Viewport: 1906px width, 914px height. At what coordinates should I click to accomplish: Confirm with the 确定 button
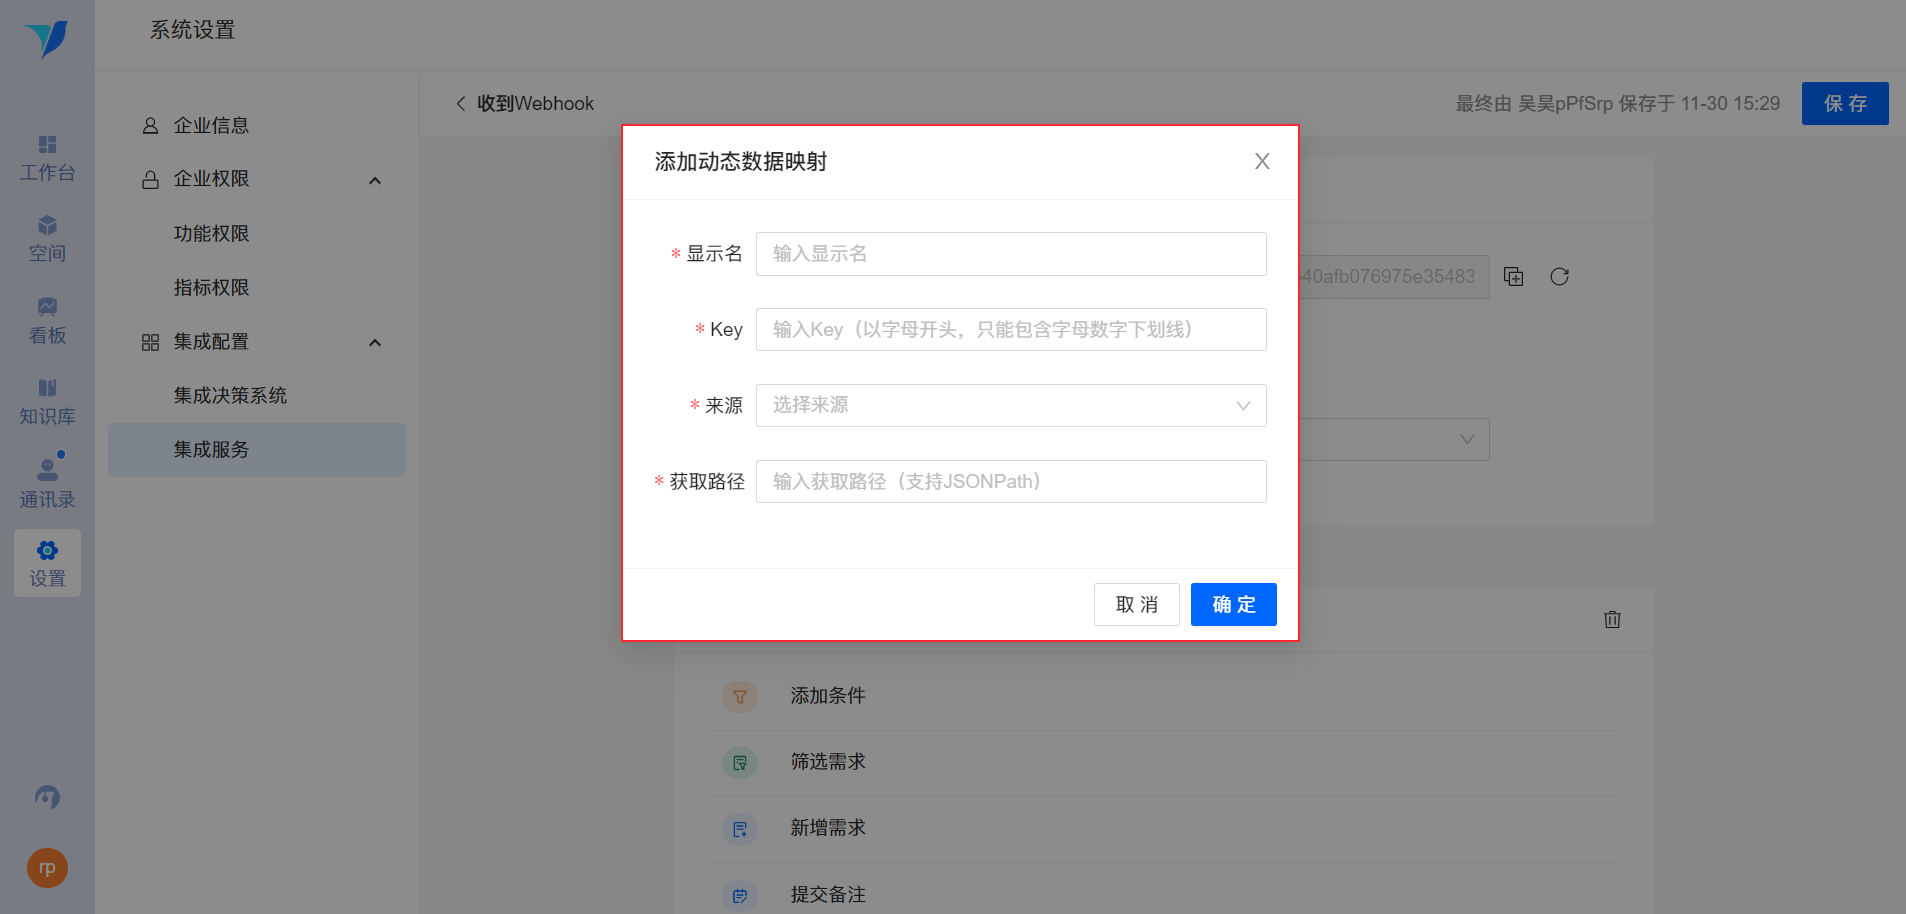(x=1234, y=604)
